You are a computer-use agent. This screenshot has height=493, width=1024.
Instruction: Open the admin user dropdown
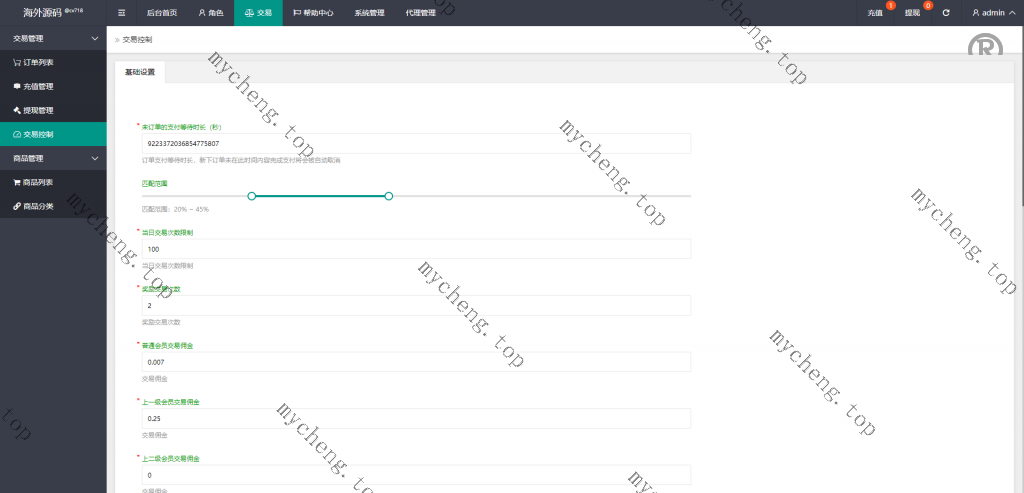coord(993,13)
